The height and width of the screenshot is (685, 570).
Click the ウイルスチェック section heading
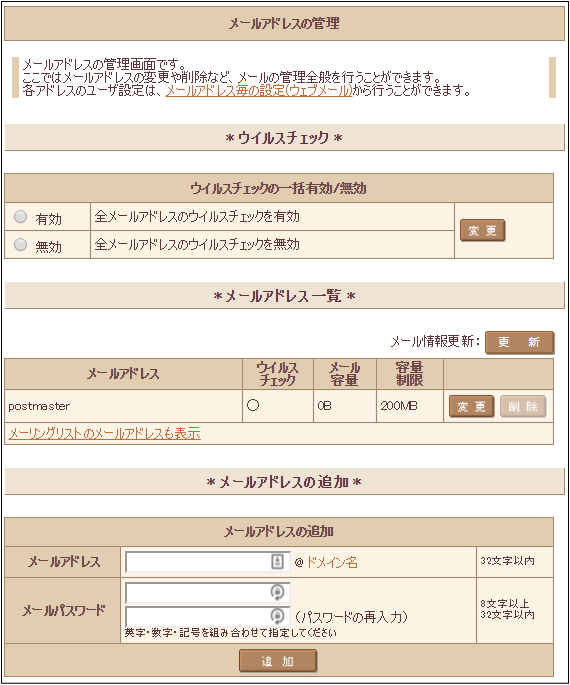coord(284,138)
